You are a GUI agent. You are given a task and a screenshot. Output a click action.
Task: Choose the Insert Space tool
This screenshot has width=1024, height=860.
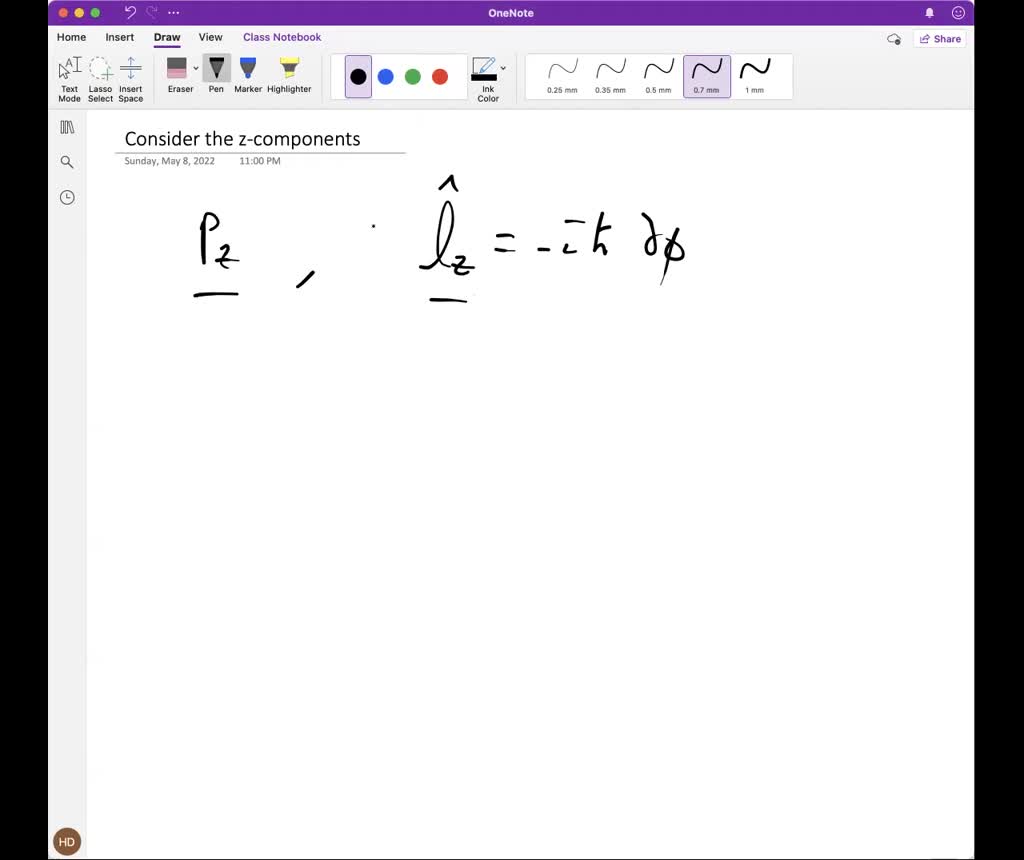[131, 78]
